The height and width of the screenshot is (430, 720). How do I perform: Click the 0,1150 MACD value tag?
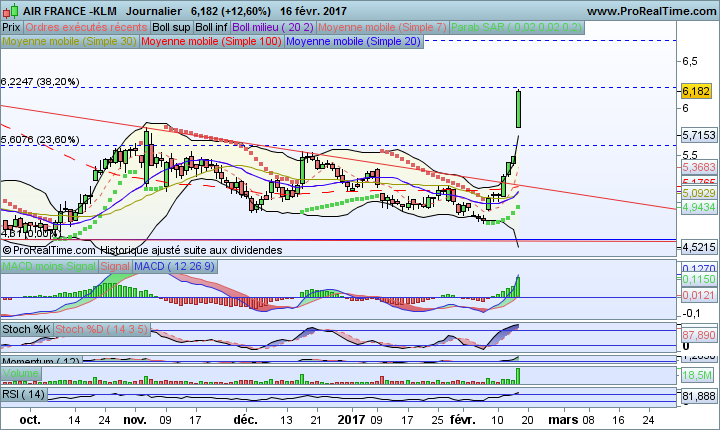(x=699, y=279)
